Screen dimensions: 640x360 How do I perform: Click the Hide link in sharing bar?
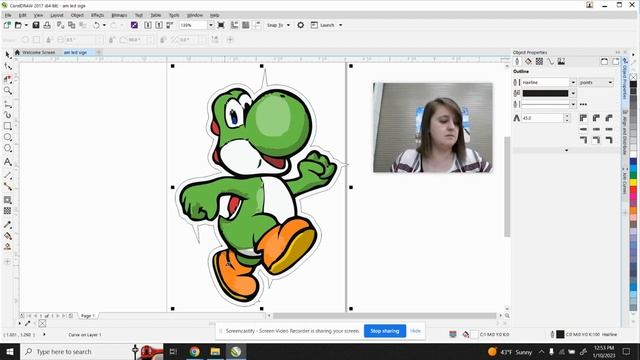point(415,331)
